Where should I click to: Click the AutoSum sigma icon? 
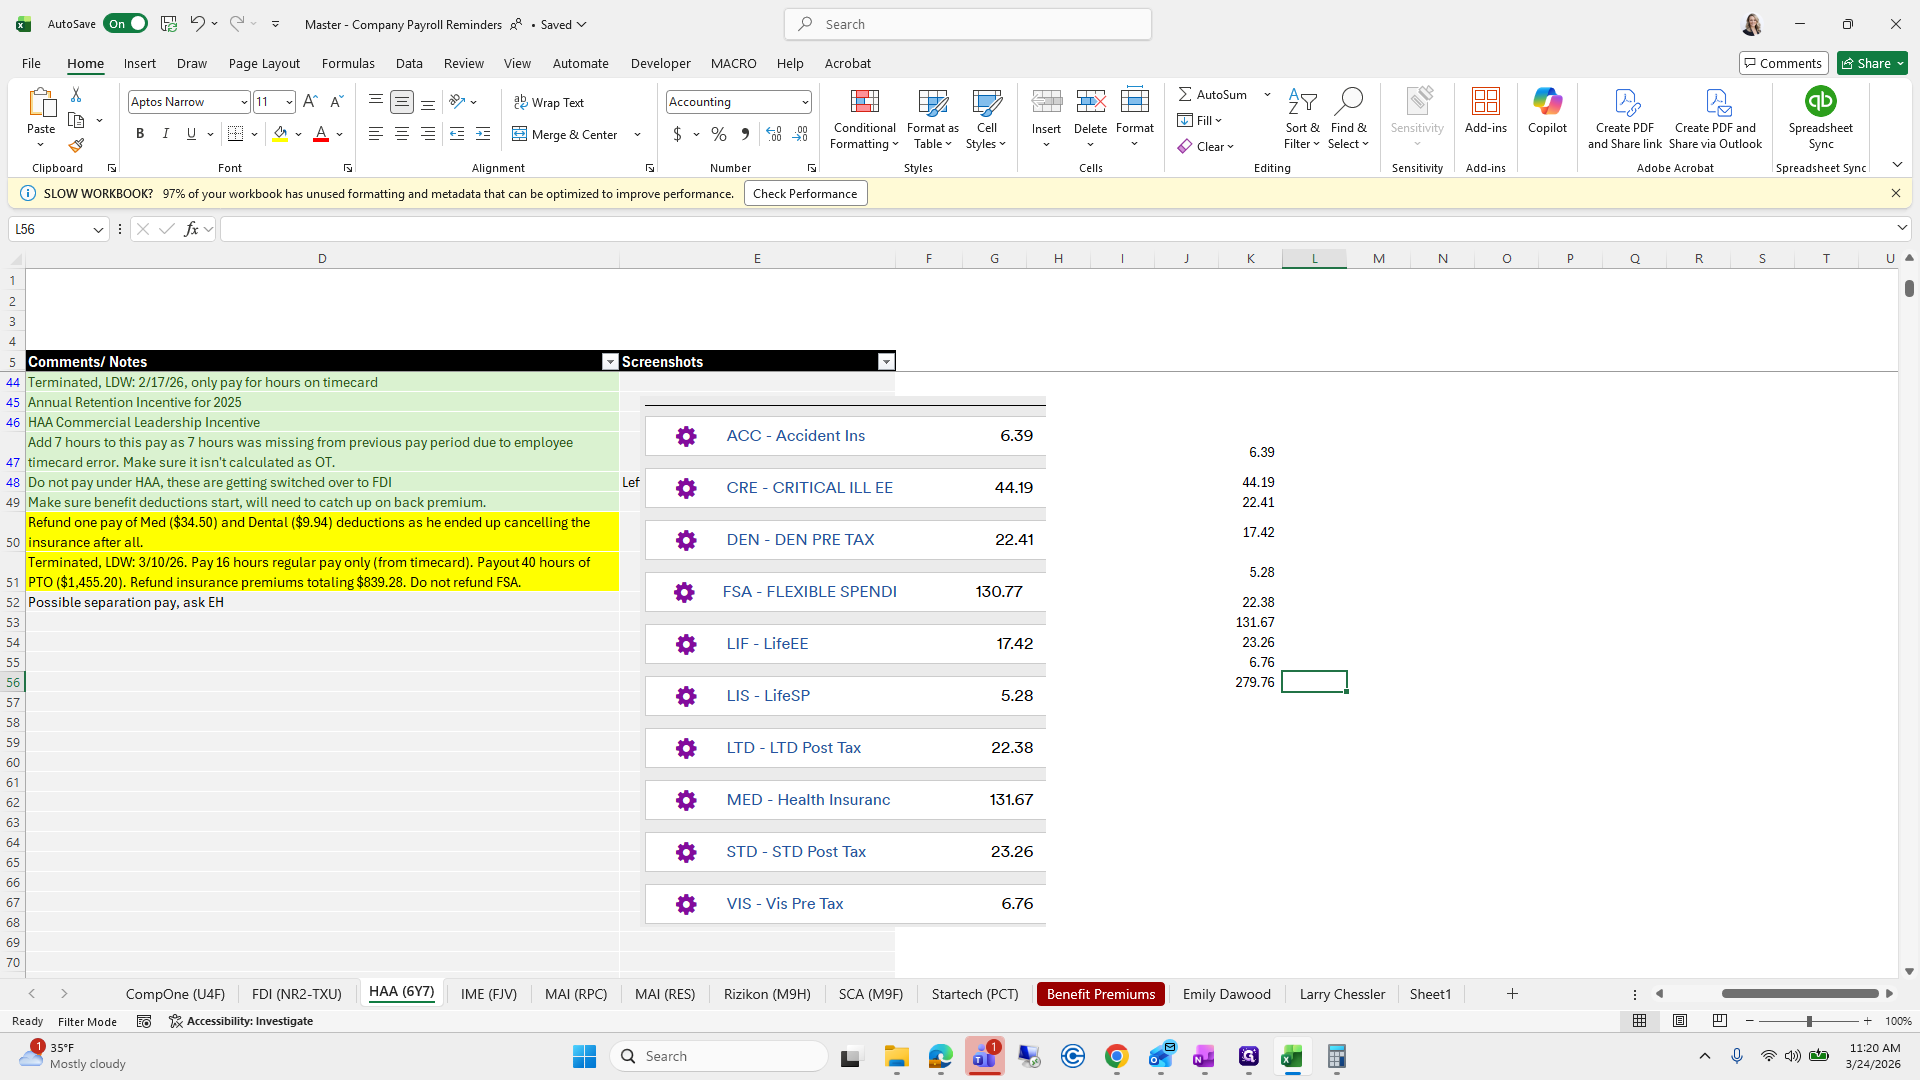(1185, 94)
